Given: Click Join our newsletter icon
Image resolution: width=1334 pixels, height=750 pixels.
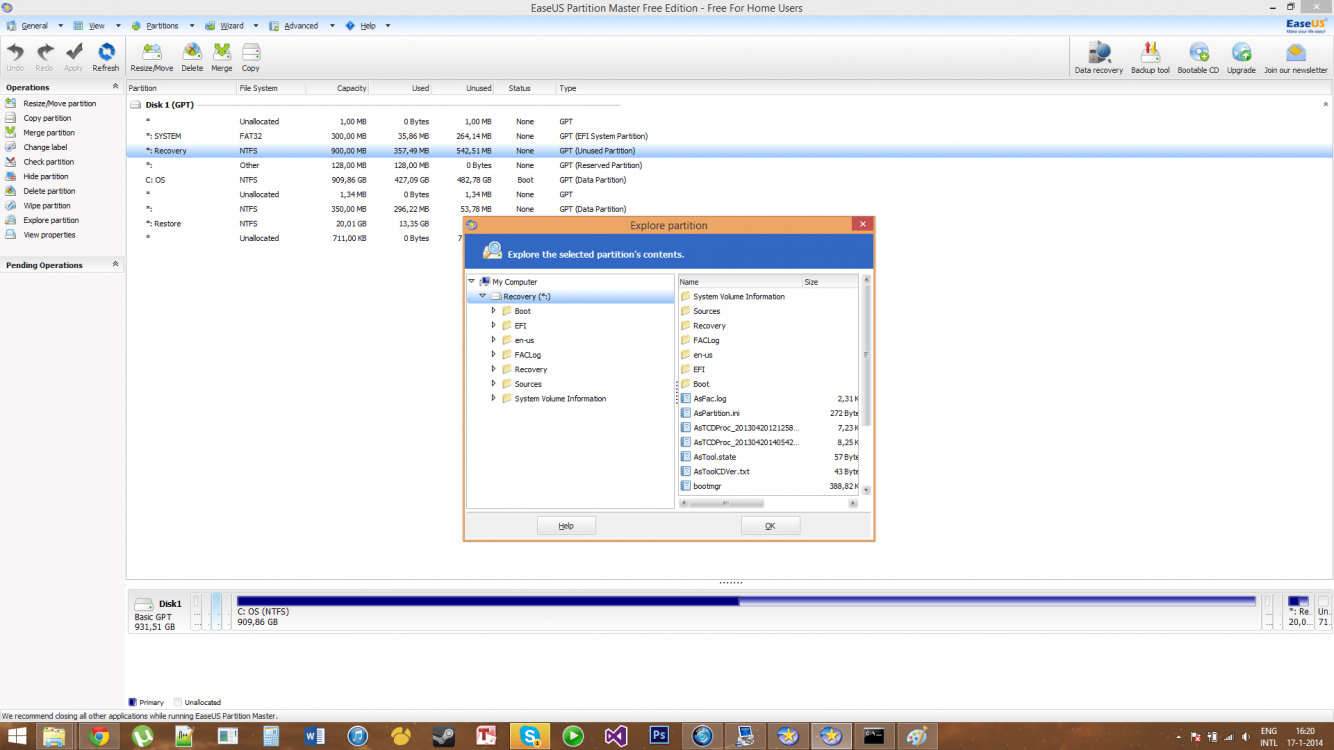Looking at the screenshot, I should (1296, 58).
